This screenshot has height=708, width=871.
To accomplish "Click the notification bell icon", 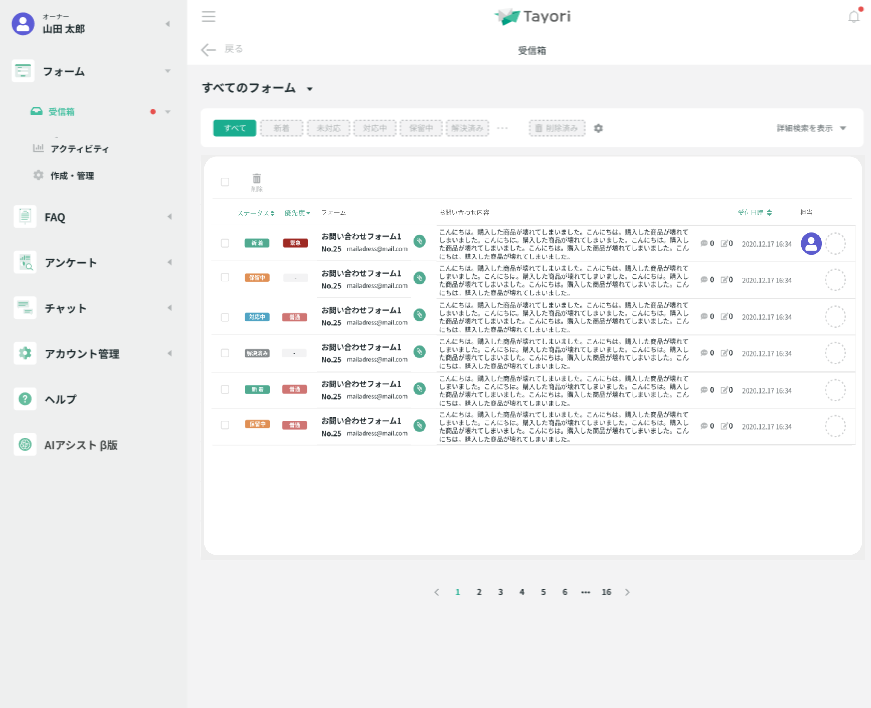I will click(x=853, y=16).
